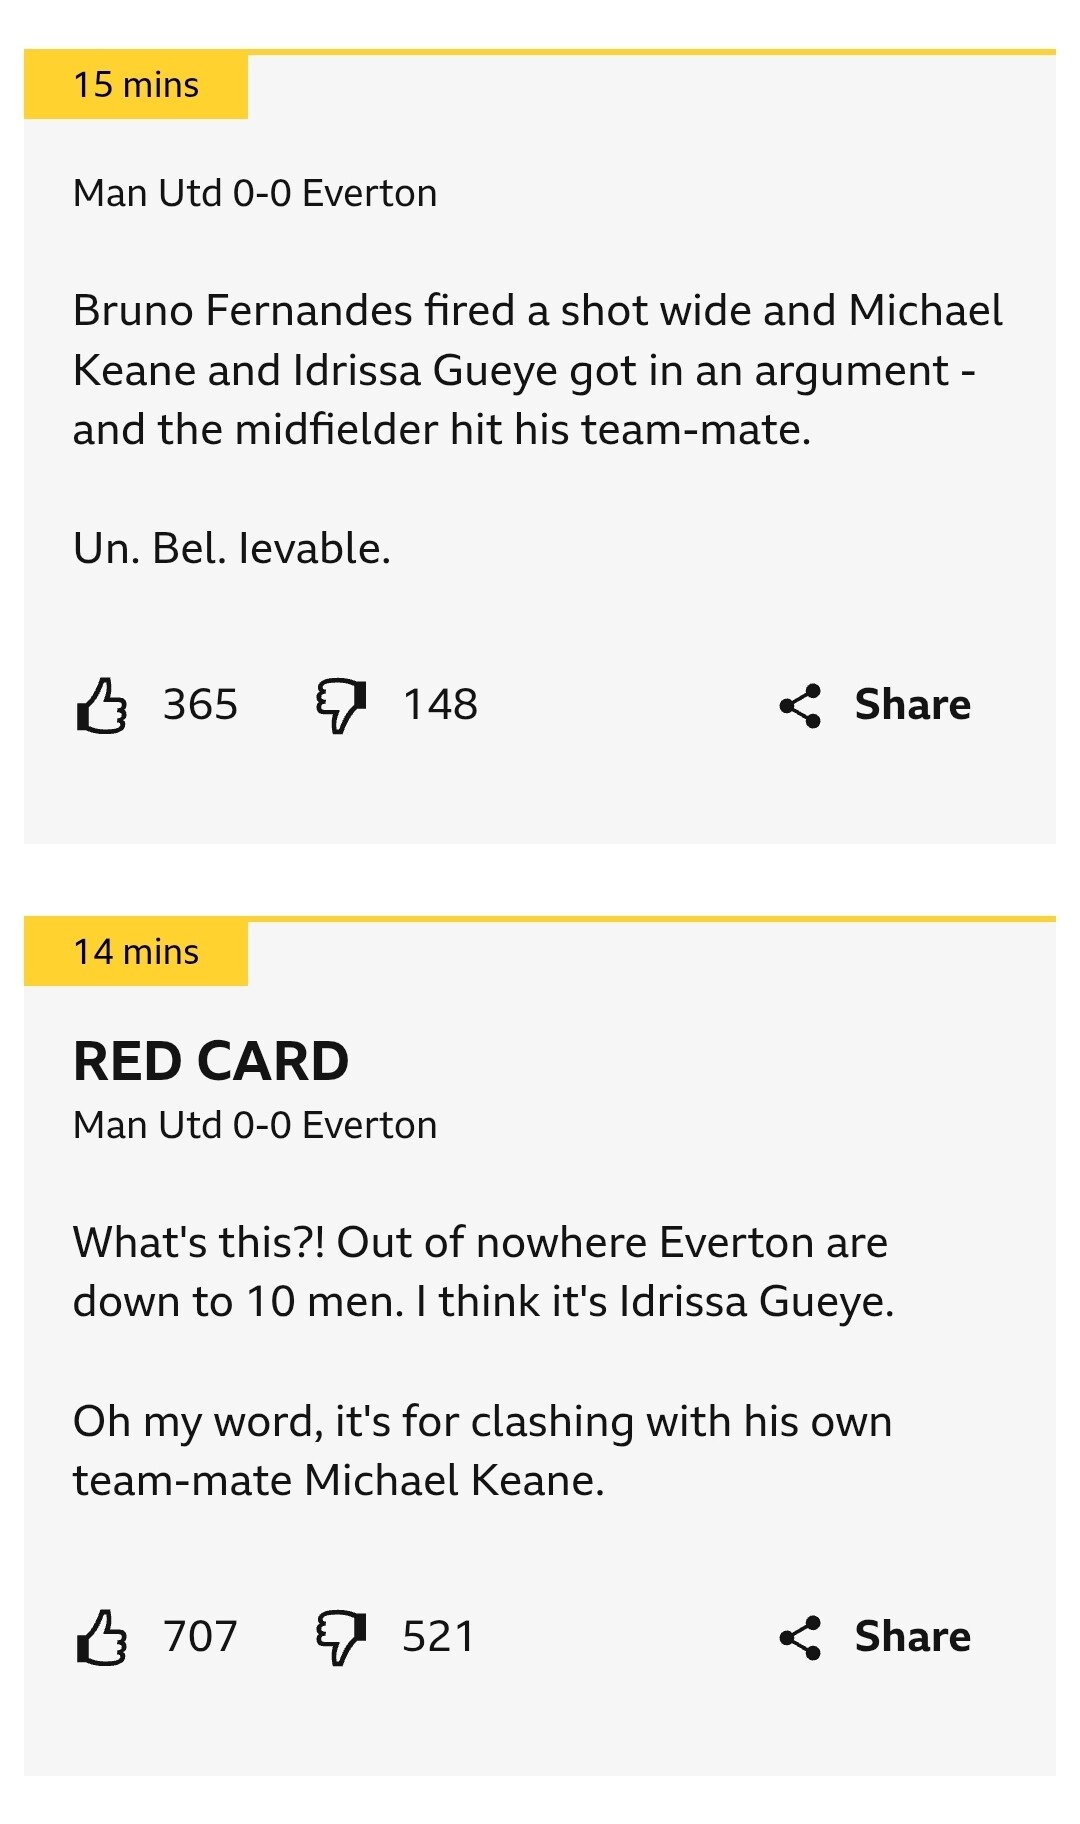Click the 707 likes count

(201, 1637)
